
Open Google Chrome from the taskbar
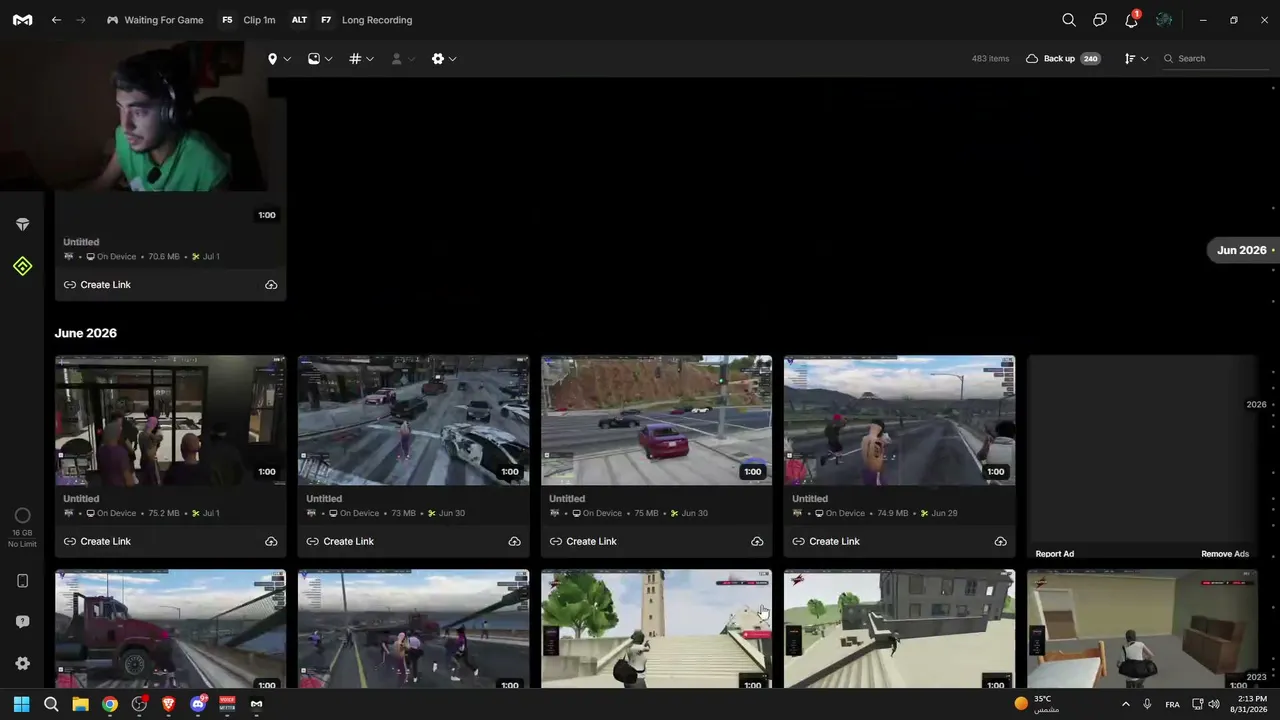[x=110, y=704]
